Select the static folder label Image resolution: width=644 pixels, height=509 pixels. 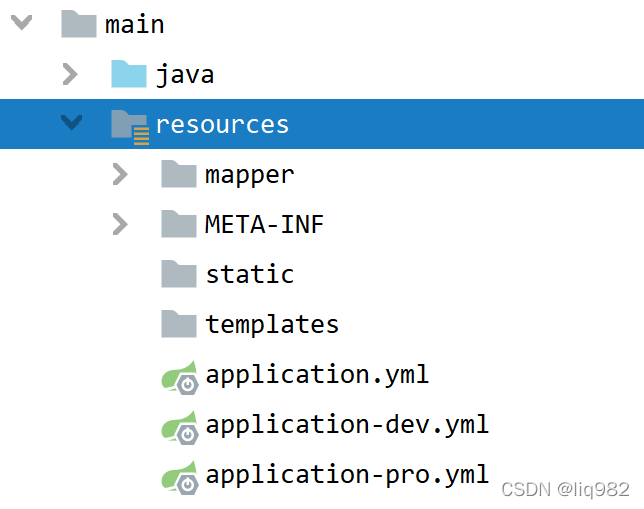point(250,274)
